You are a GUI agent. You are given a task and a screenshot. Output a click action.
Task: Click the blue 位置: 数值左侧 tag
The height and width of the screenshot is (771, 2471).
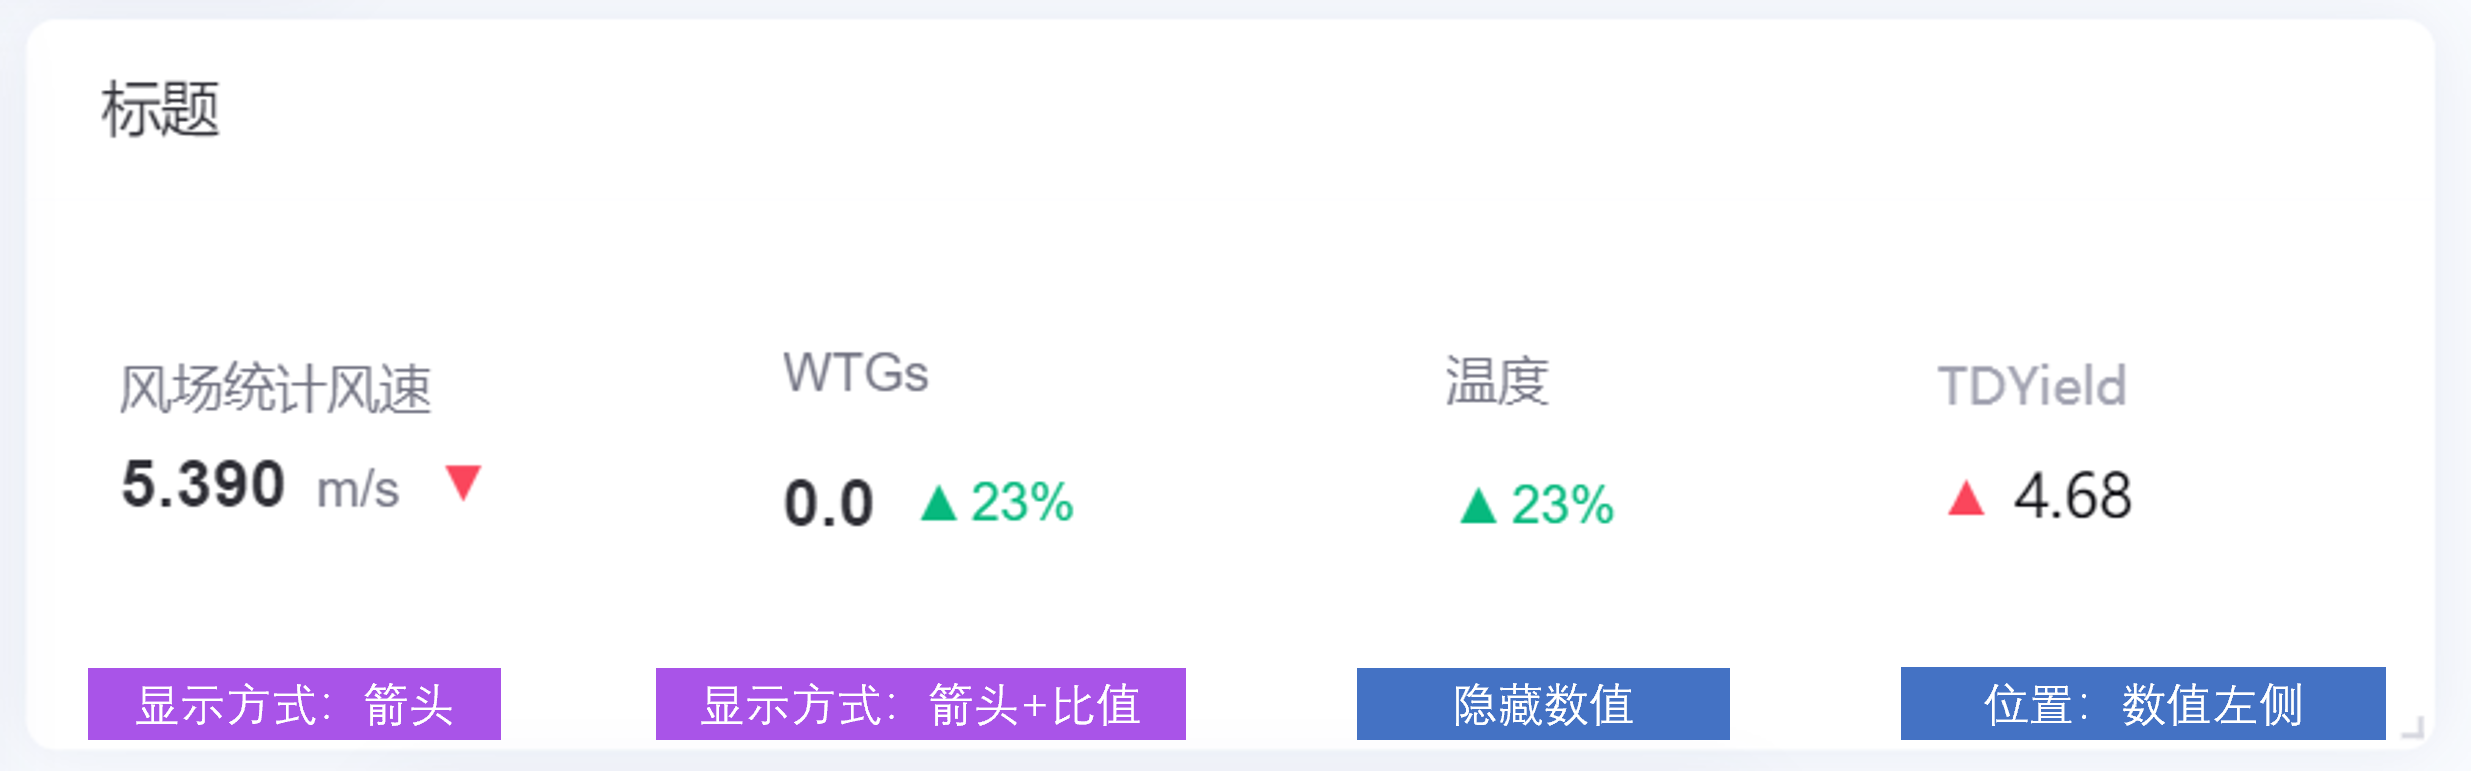(x=2143, y=704)
